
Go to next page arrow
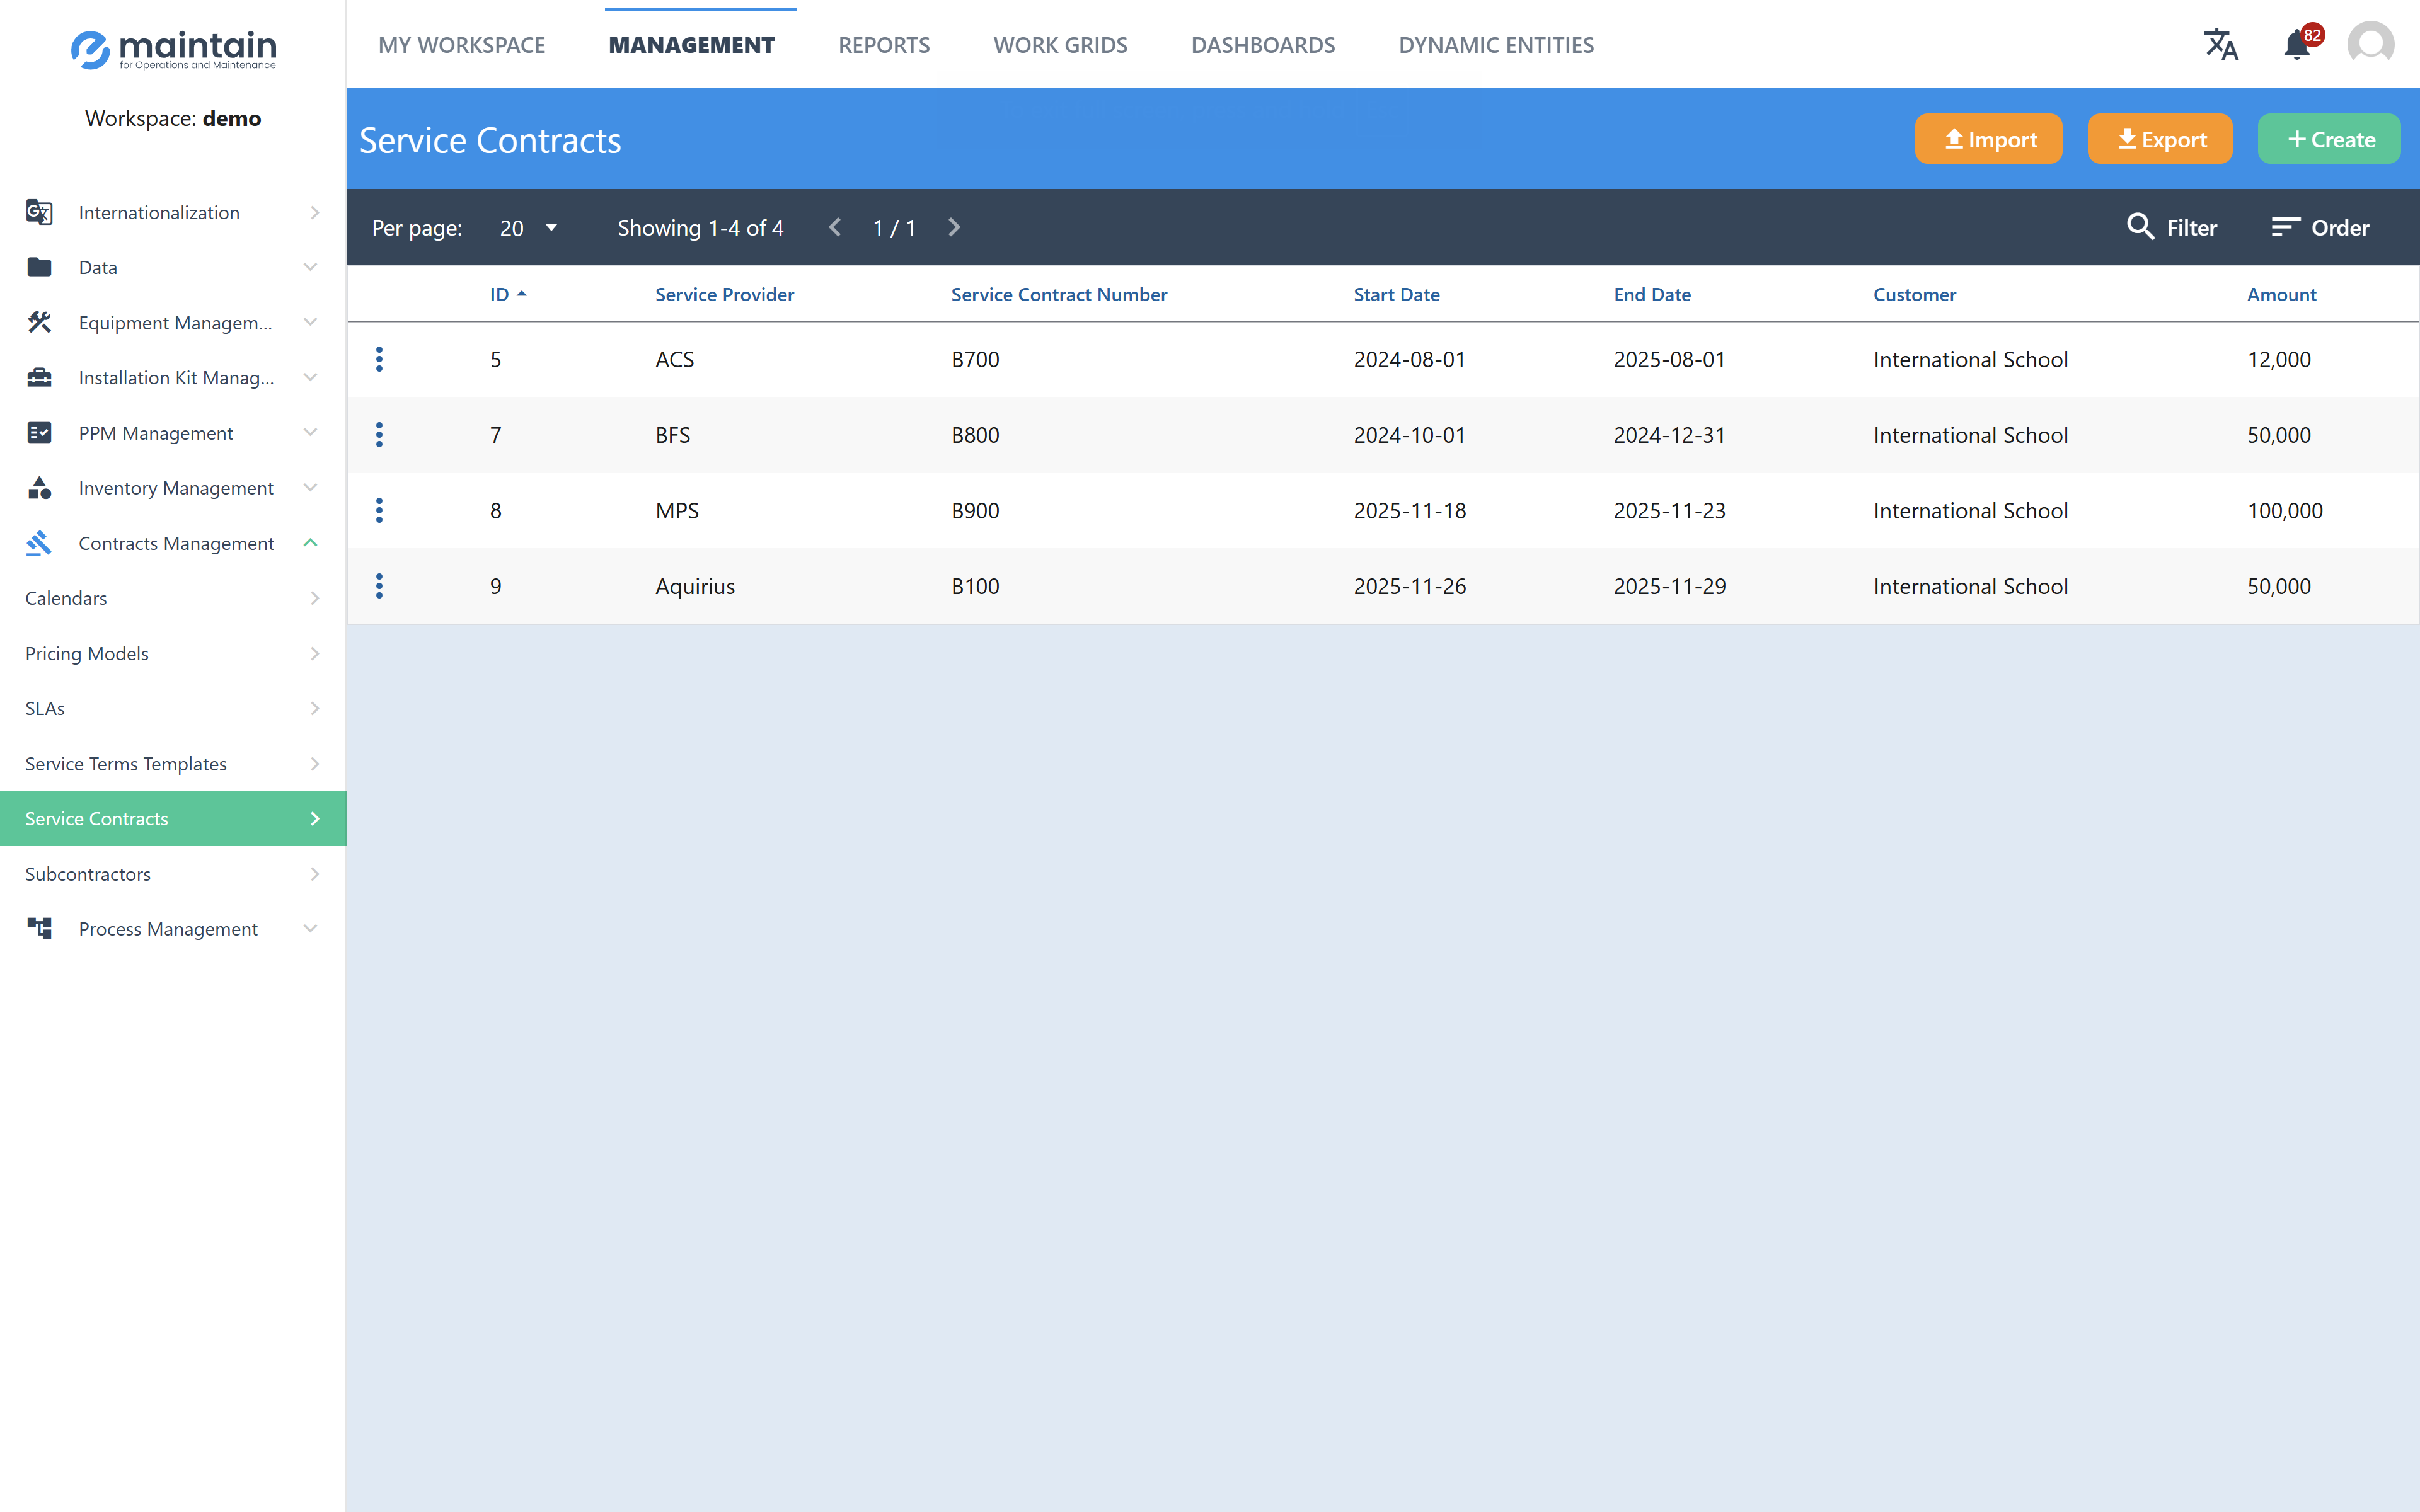tap(954, 227)
